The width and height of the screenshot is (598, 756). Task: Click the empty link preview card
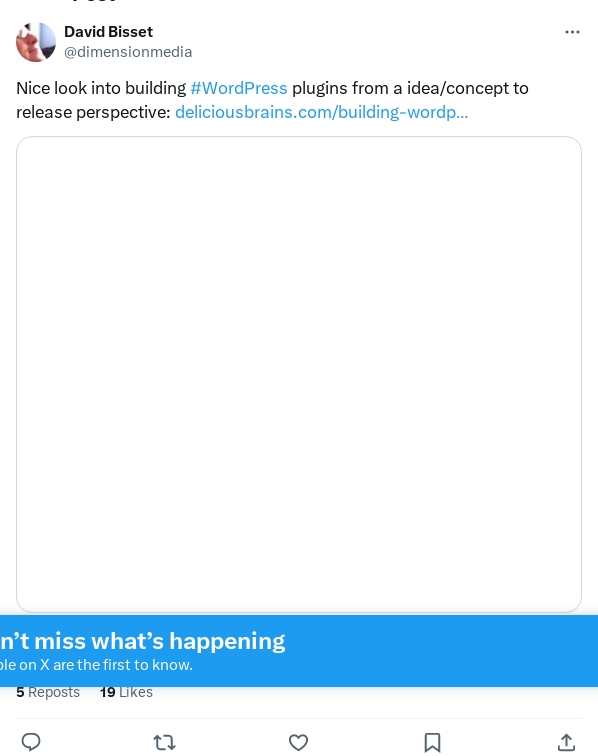(x=299, y=374)
